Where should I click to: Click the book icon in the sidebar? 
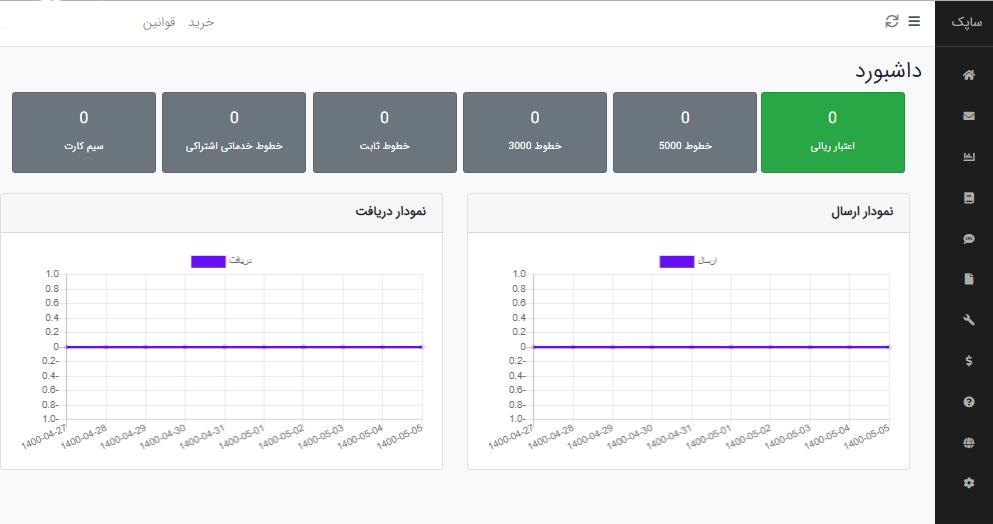point(967,198)
